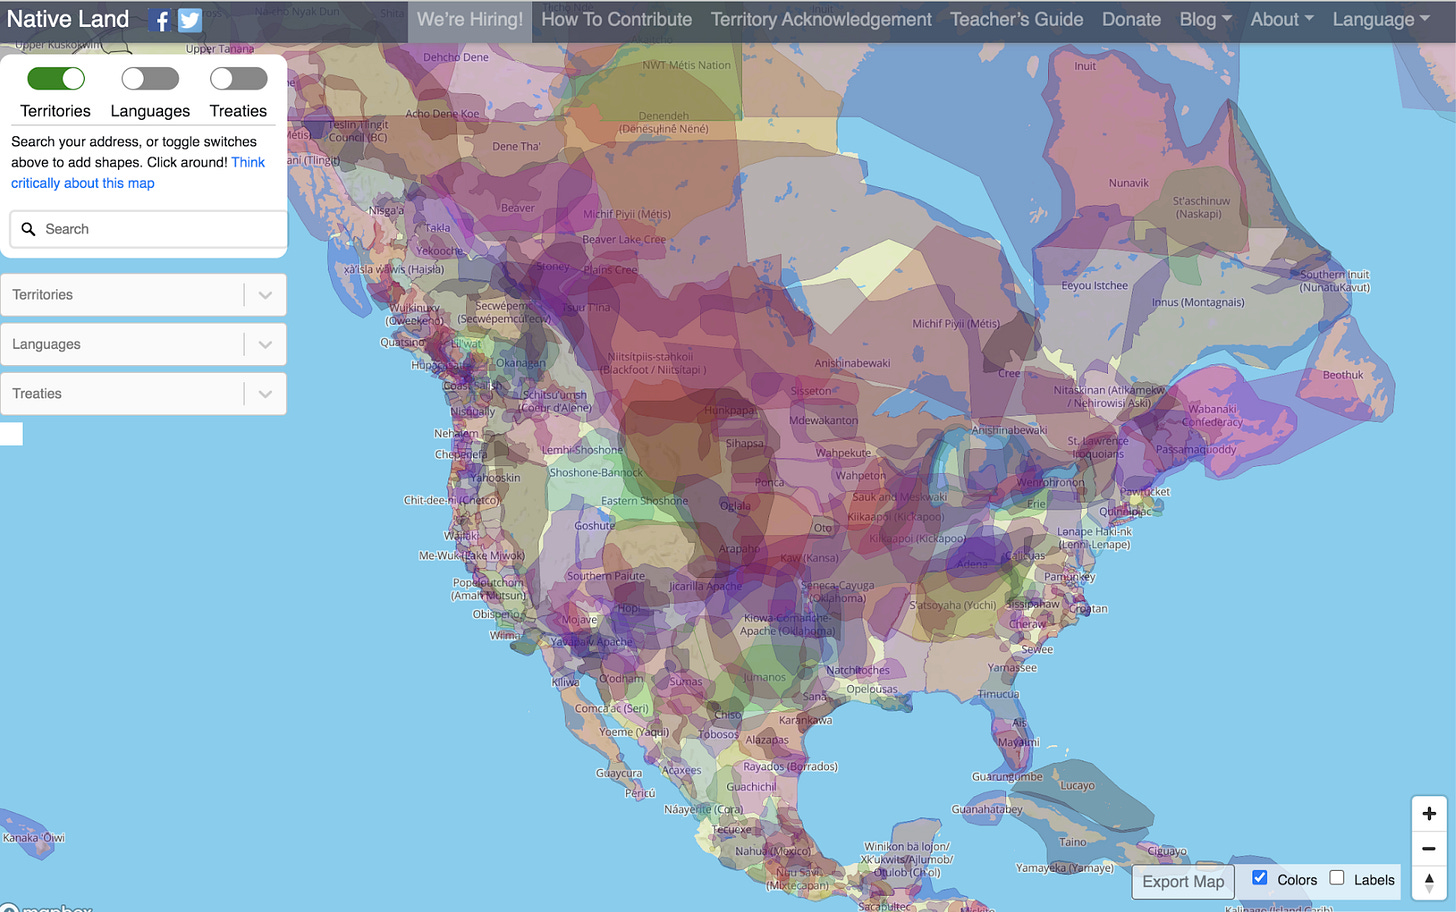Expand the Treaties dropdown list
The width and height of the screenshot is (1456, 912).
click(265, 394)
